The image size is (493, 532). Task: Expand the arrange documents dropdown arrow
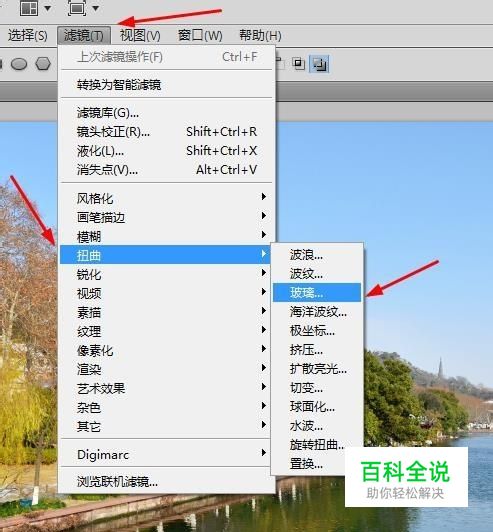point(48,8)
